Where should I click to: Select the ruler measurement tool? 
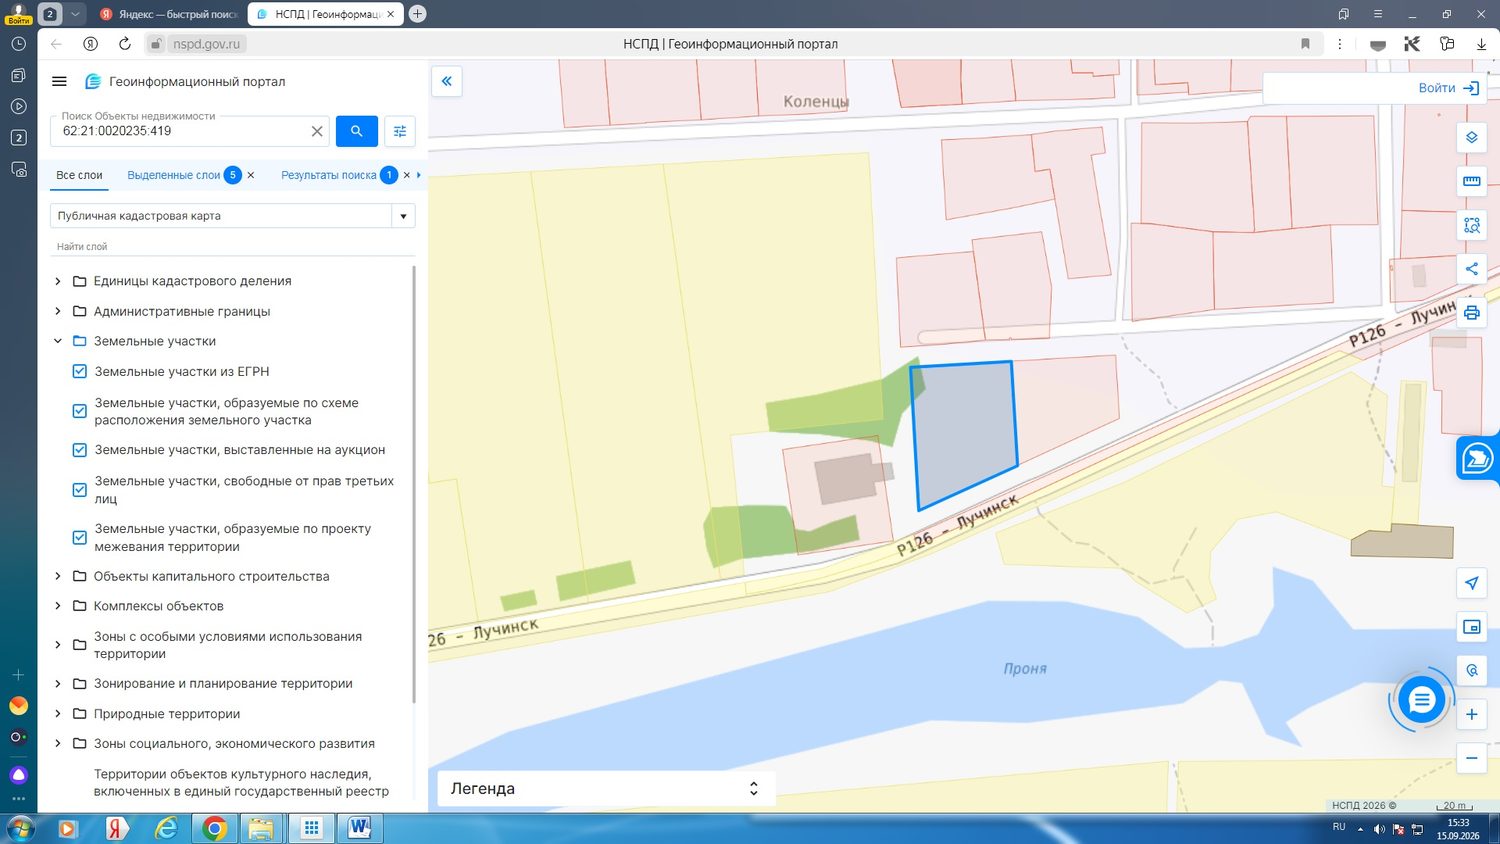point(1472,181)
